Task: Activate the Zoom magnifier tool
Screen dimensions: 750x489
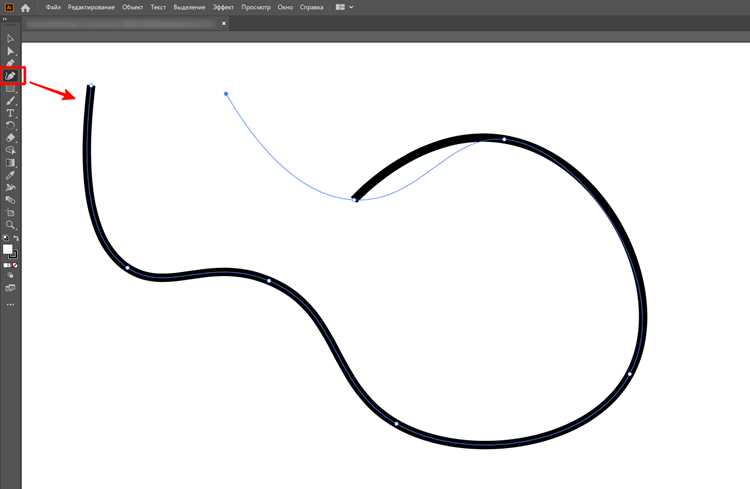Action: (x=10, y=225)
